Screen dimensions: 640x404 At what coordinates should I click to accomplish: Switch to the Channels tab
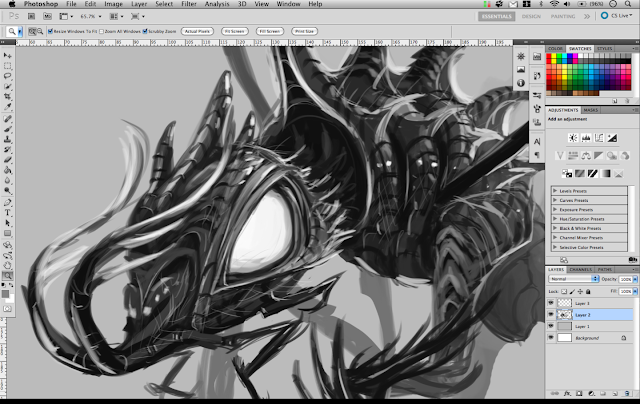coord(580,269)
